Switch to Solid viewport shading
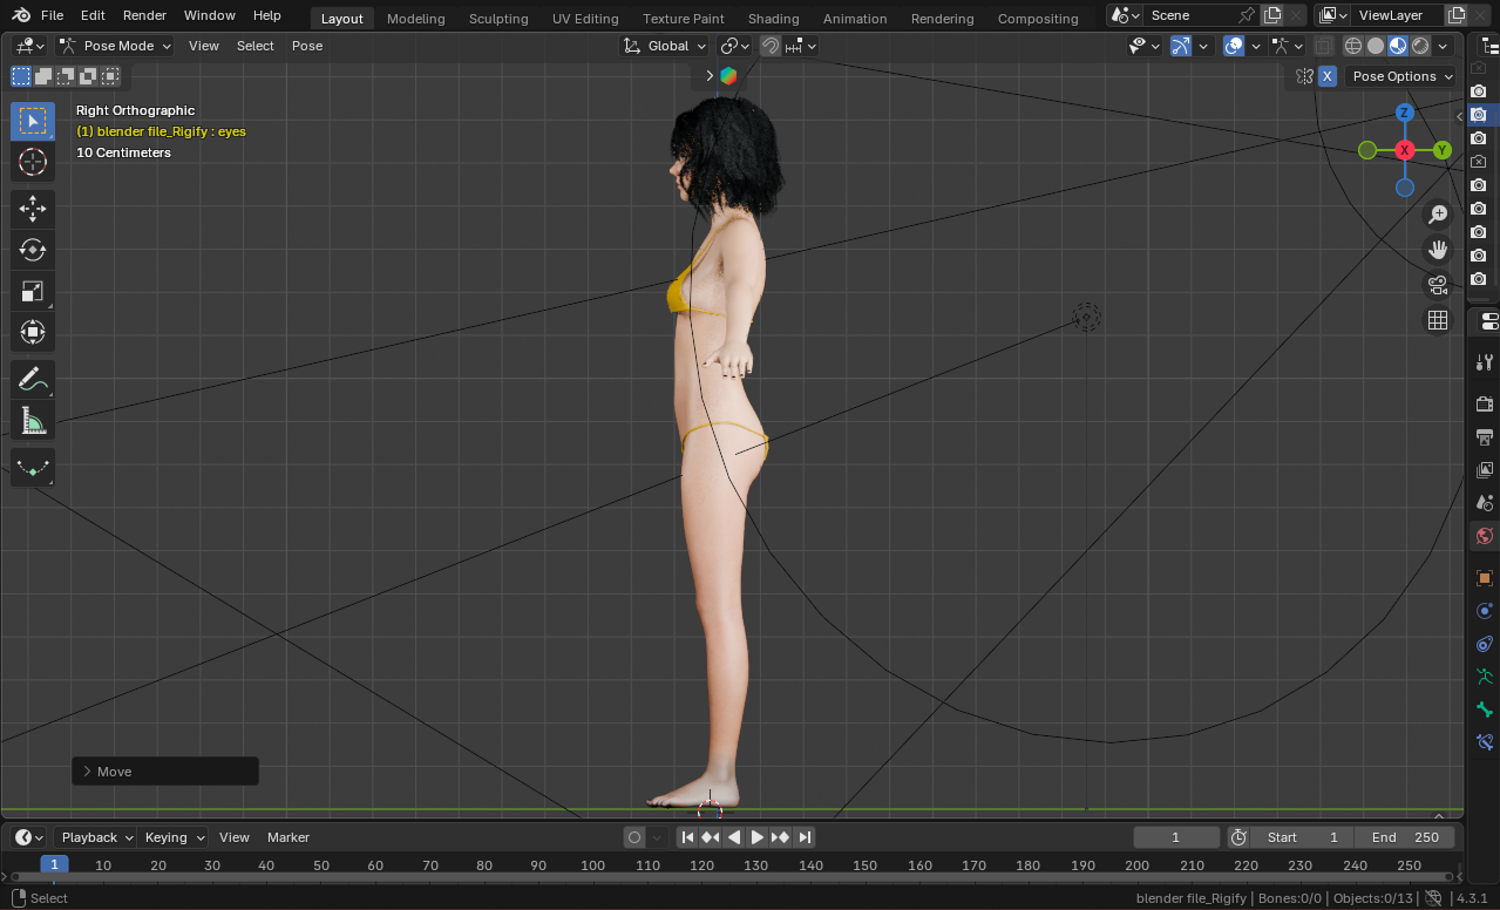Image resolution: width=1500 pixels, height=910 pixels. (x=1376, y=46)
